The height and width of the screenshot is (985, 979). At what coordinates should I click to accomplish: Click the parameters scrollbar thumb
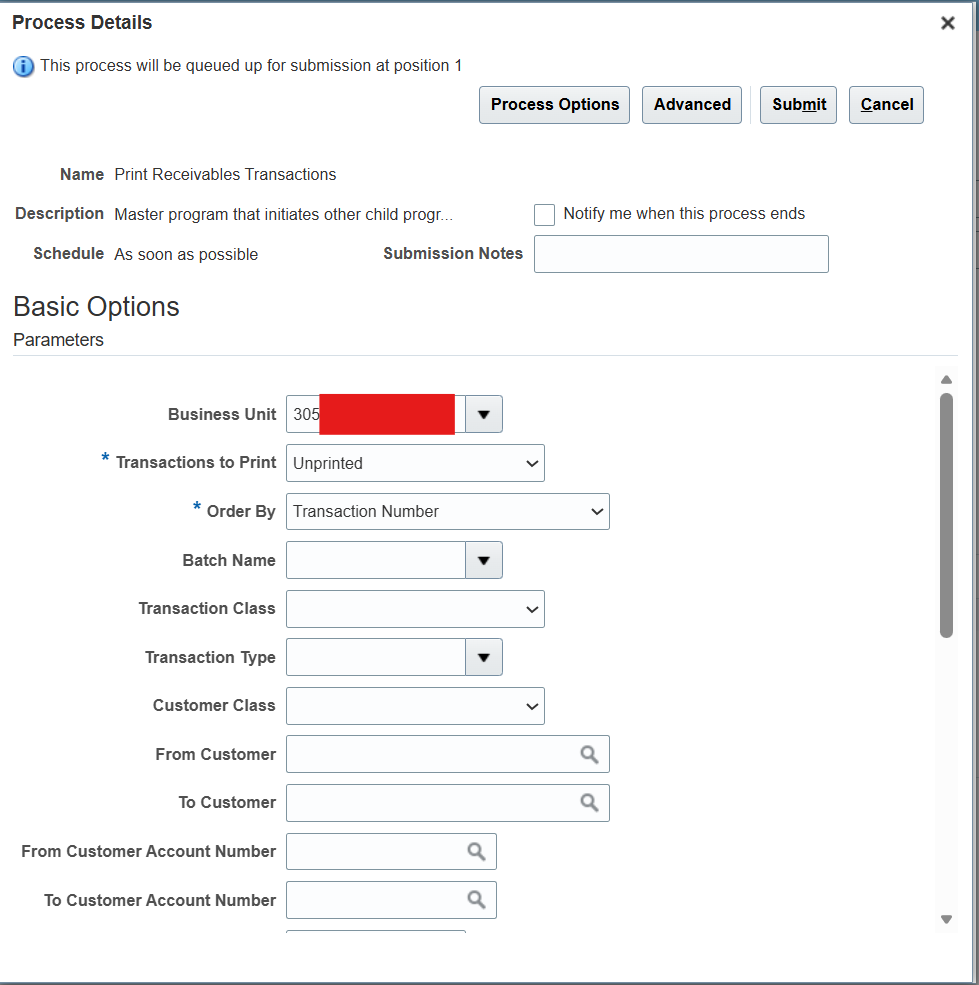[946, 515]
